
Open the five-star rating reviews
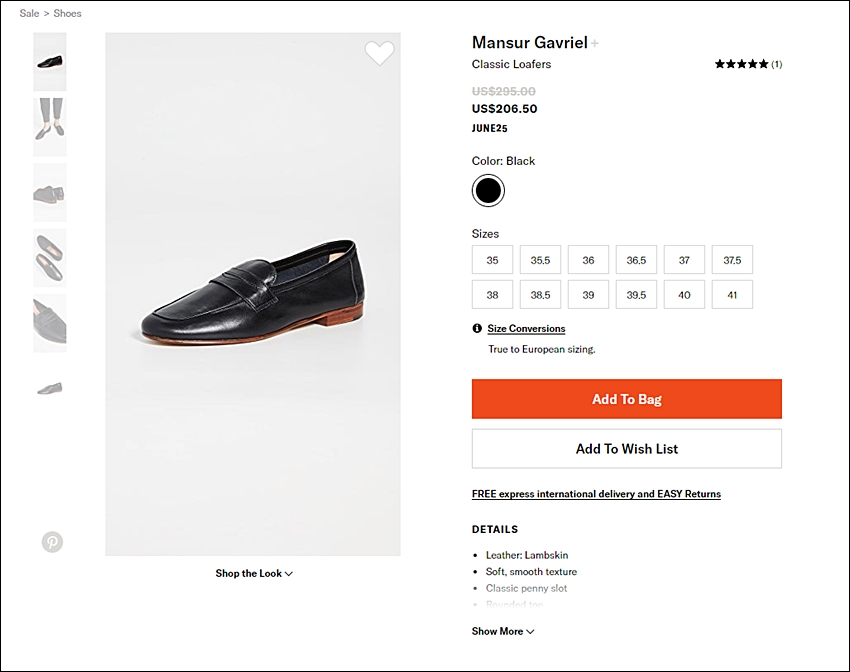(748, 64)
